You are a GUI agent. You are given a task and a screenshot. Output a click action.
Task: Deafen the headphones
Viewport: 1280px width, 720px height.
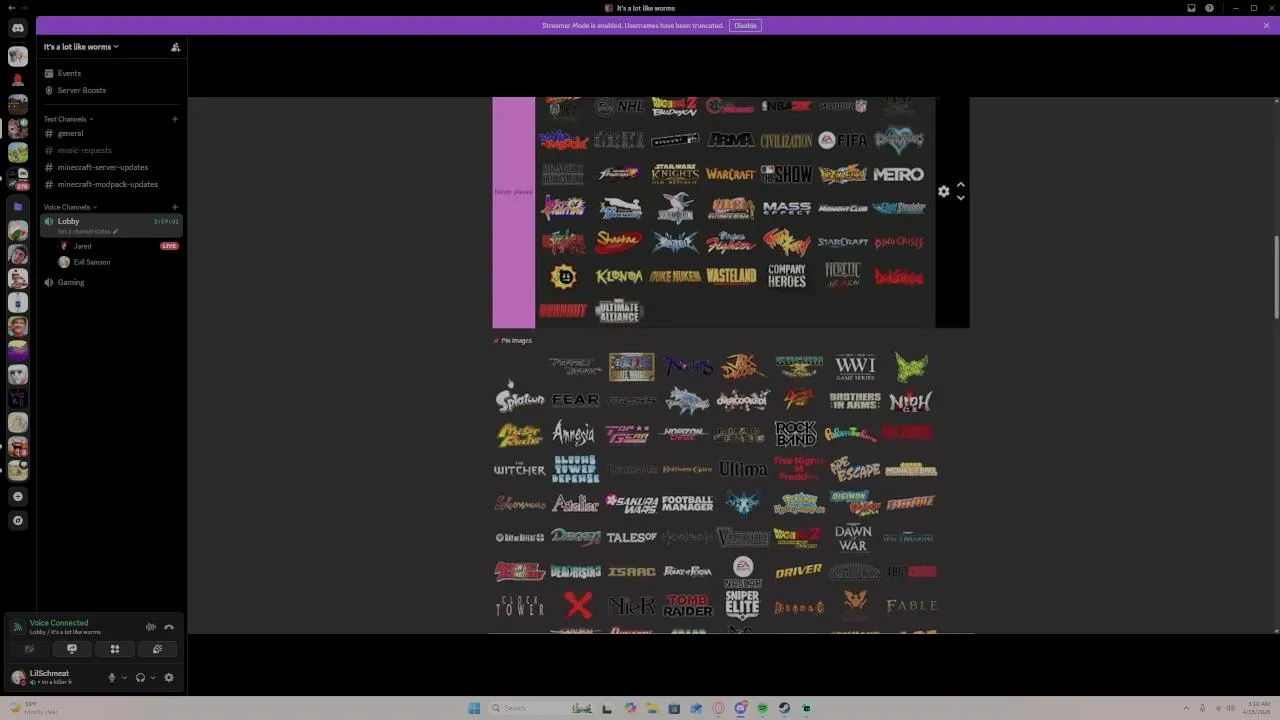click(140, 677)
